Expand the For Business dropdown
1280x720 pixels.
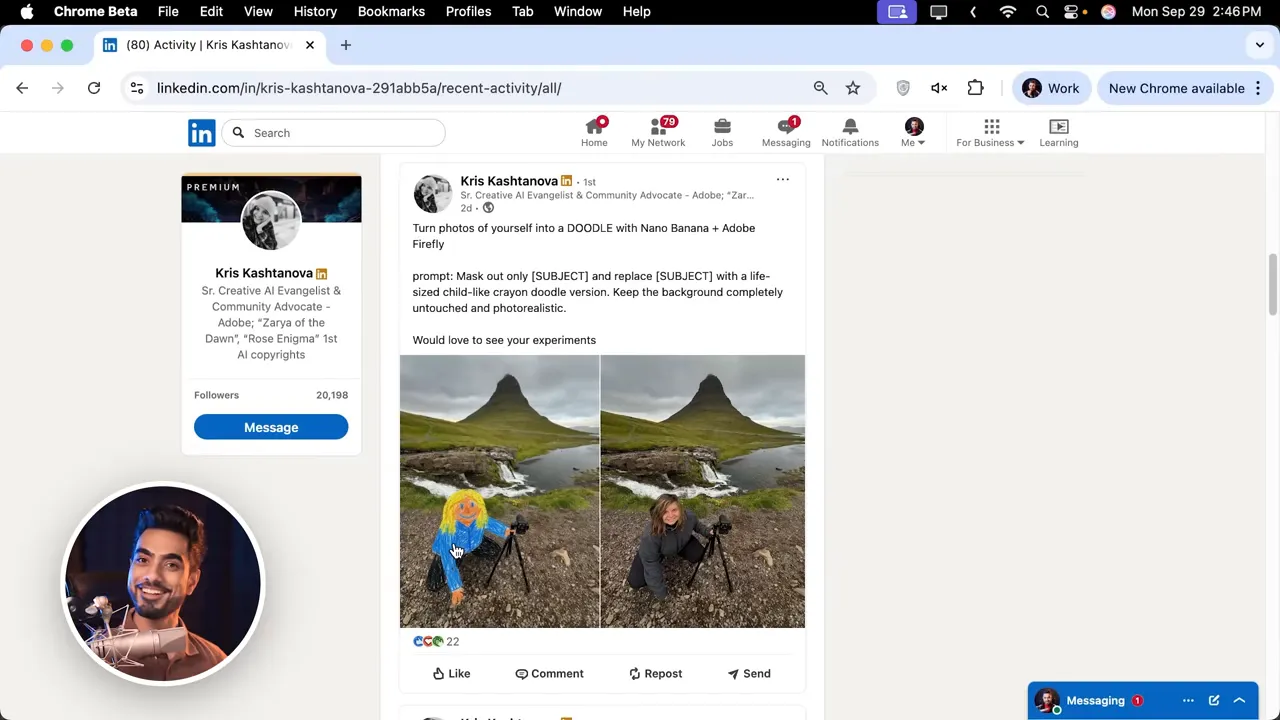click(x=990, y=132)
